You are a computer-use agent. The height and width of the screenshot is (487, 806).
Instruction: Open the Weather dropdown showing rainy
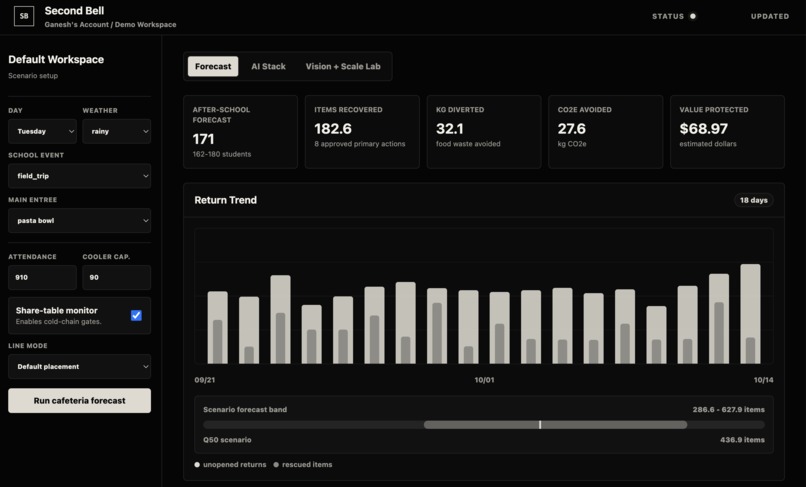pyautogui.click(x=117, y=131)
